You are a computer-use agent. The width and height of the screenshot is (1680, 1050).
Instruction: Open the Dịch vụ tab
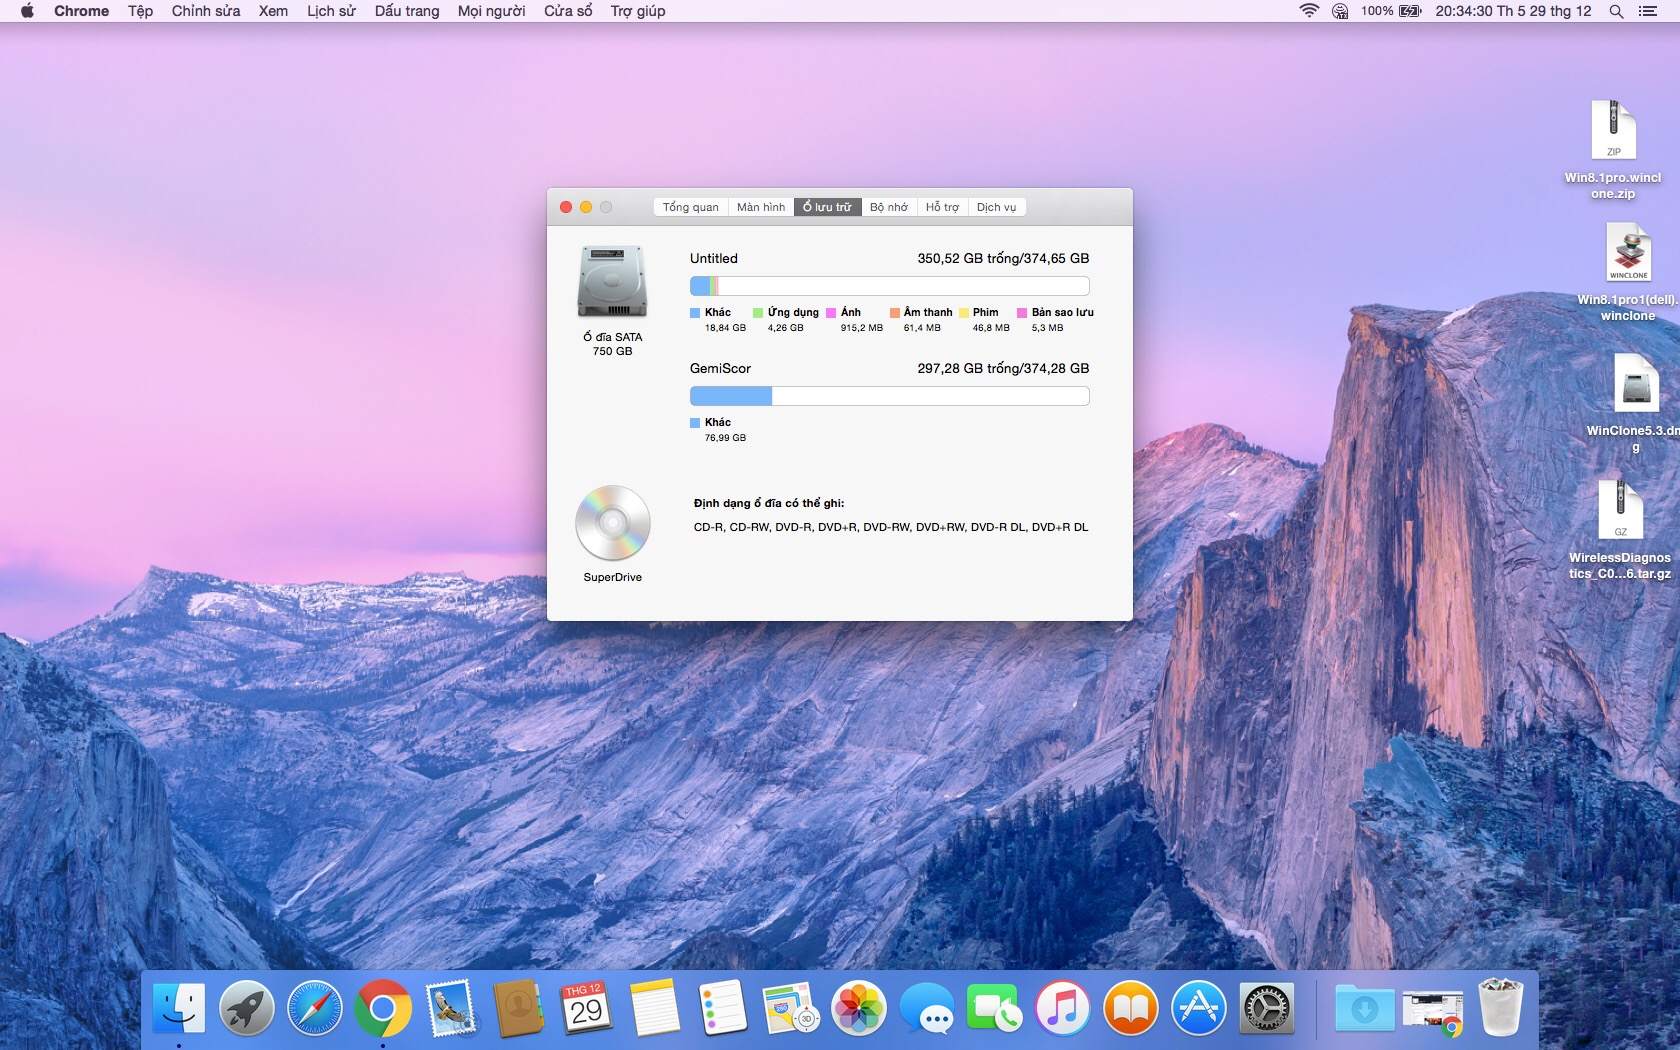tap(996, 207)
